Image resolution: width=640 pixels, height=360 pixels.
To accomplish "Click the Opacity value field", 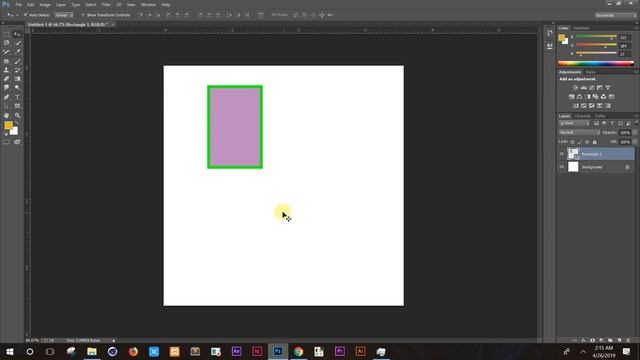I will tap(625, 133).
